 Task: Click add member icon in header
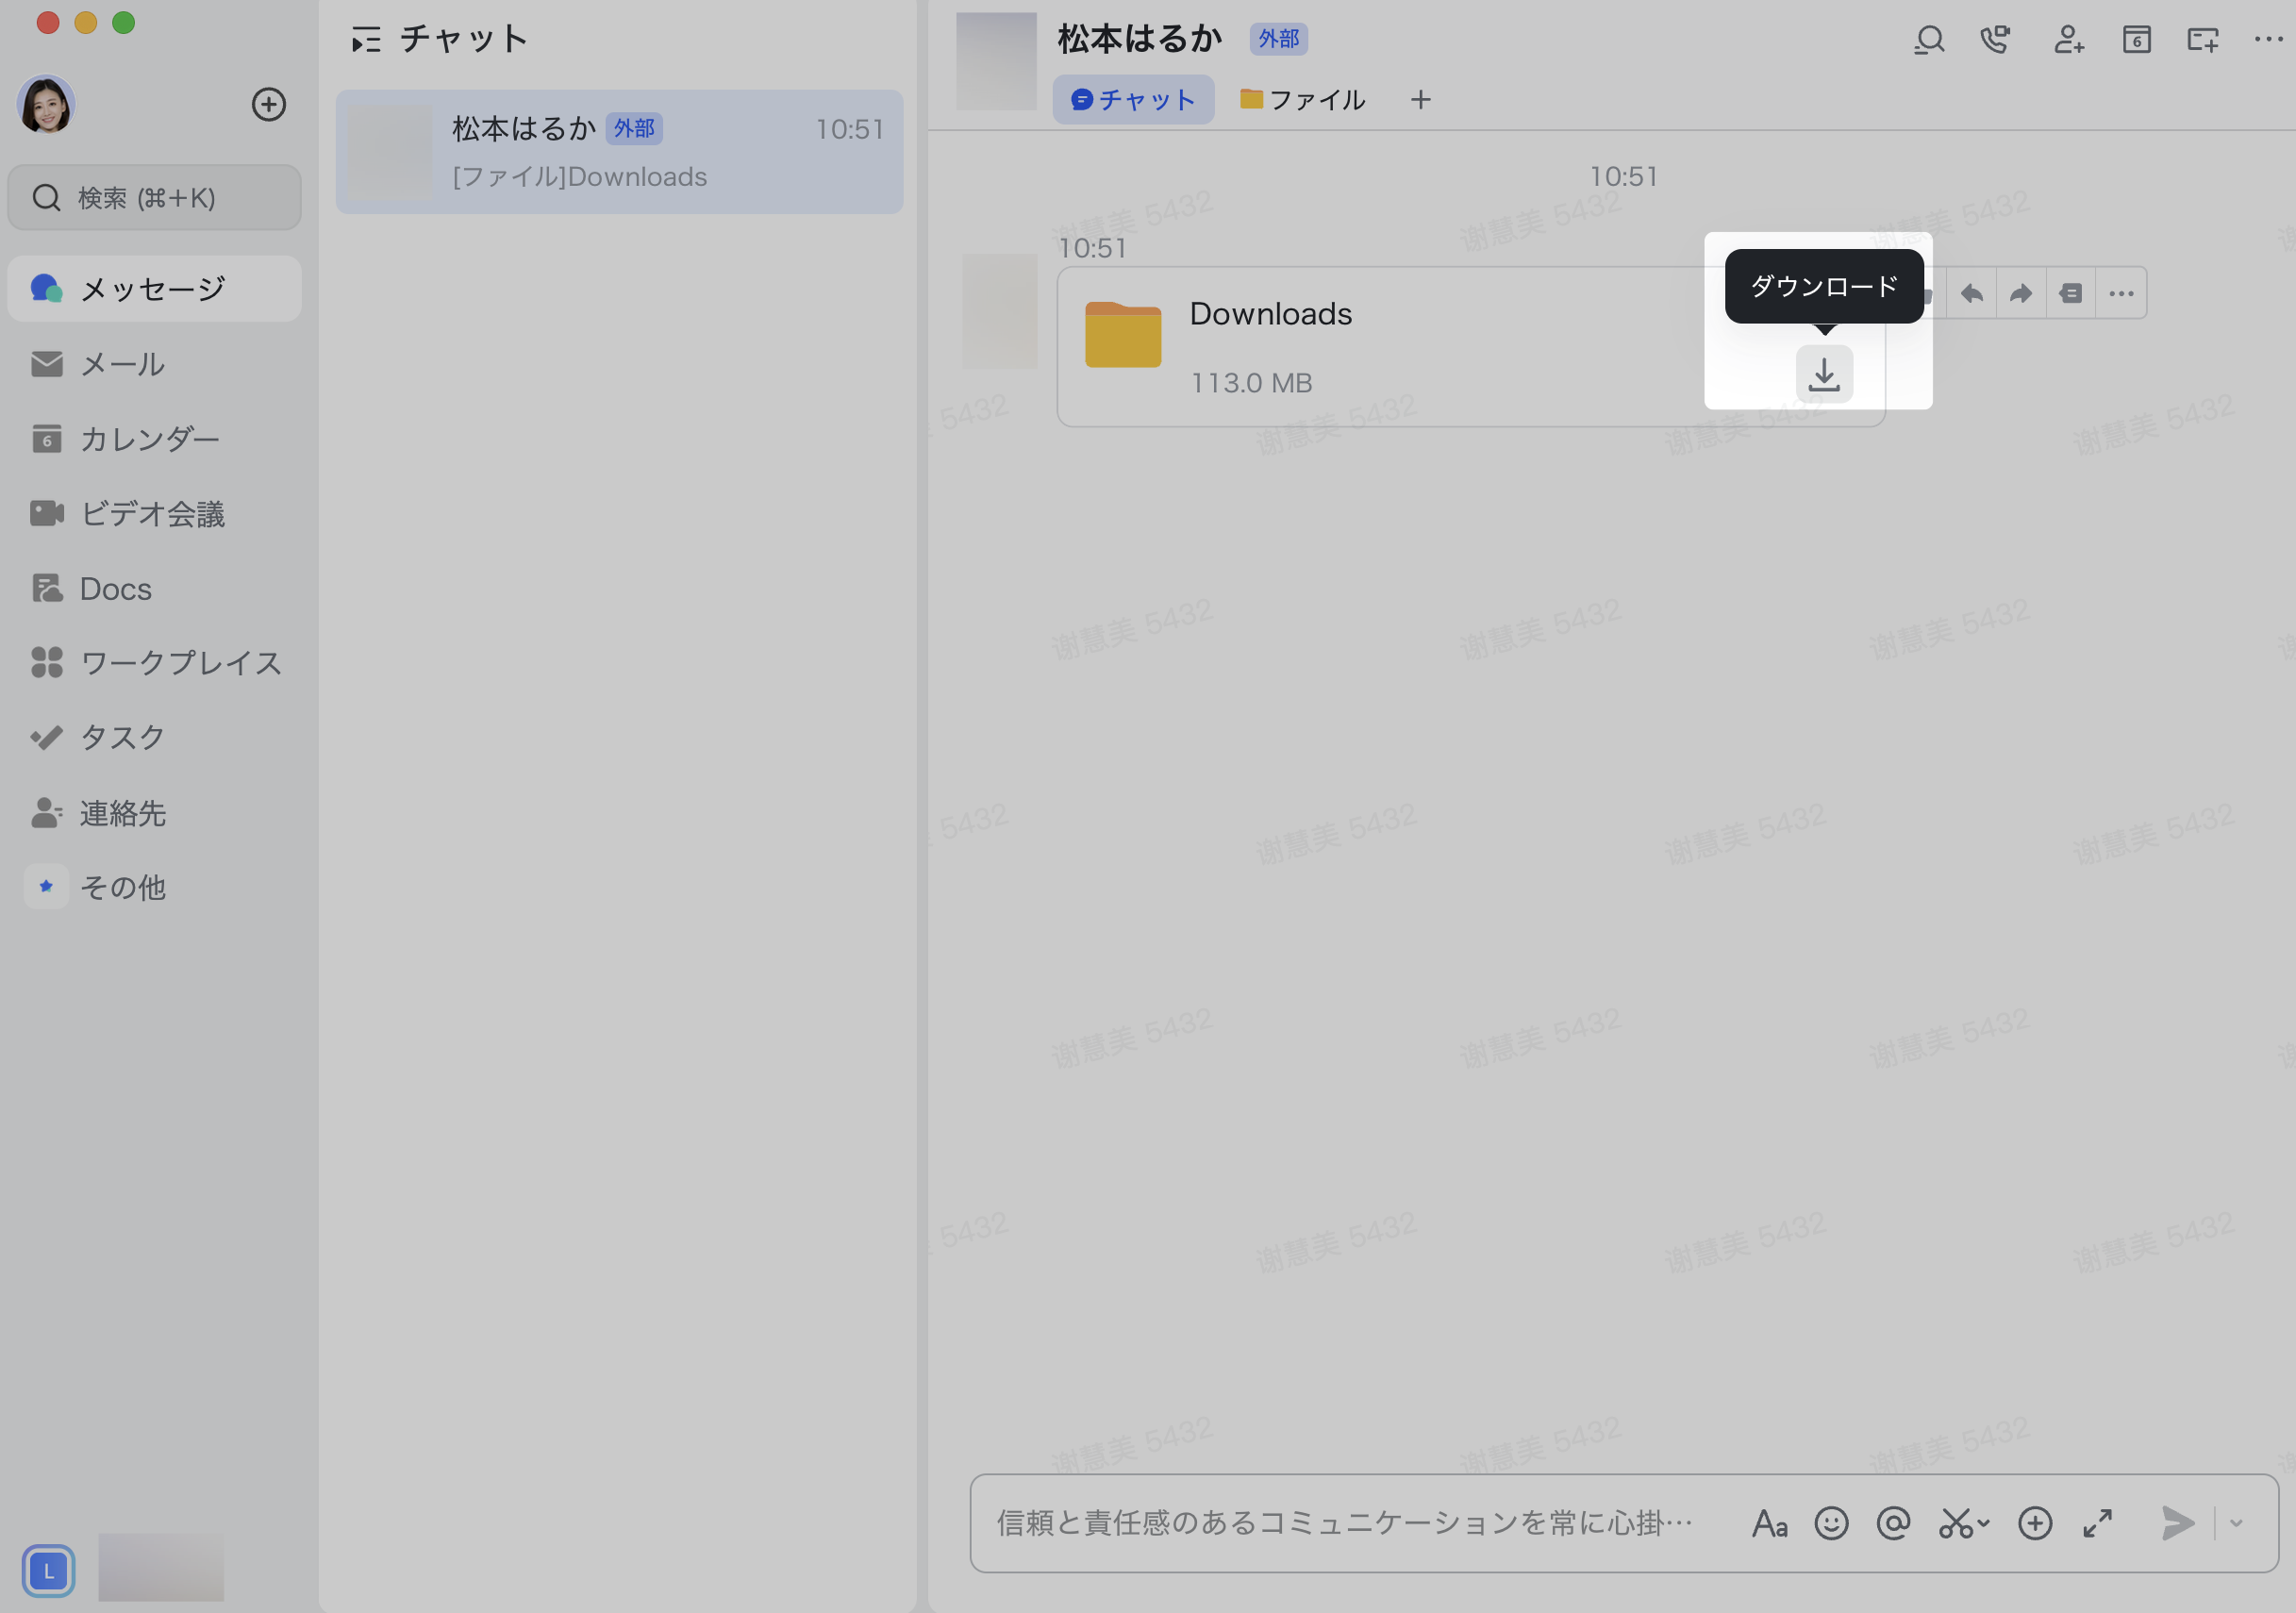pos(2068,40)
